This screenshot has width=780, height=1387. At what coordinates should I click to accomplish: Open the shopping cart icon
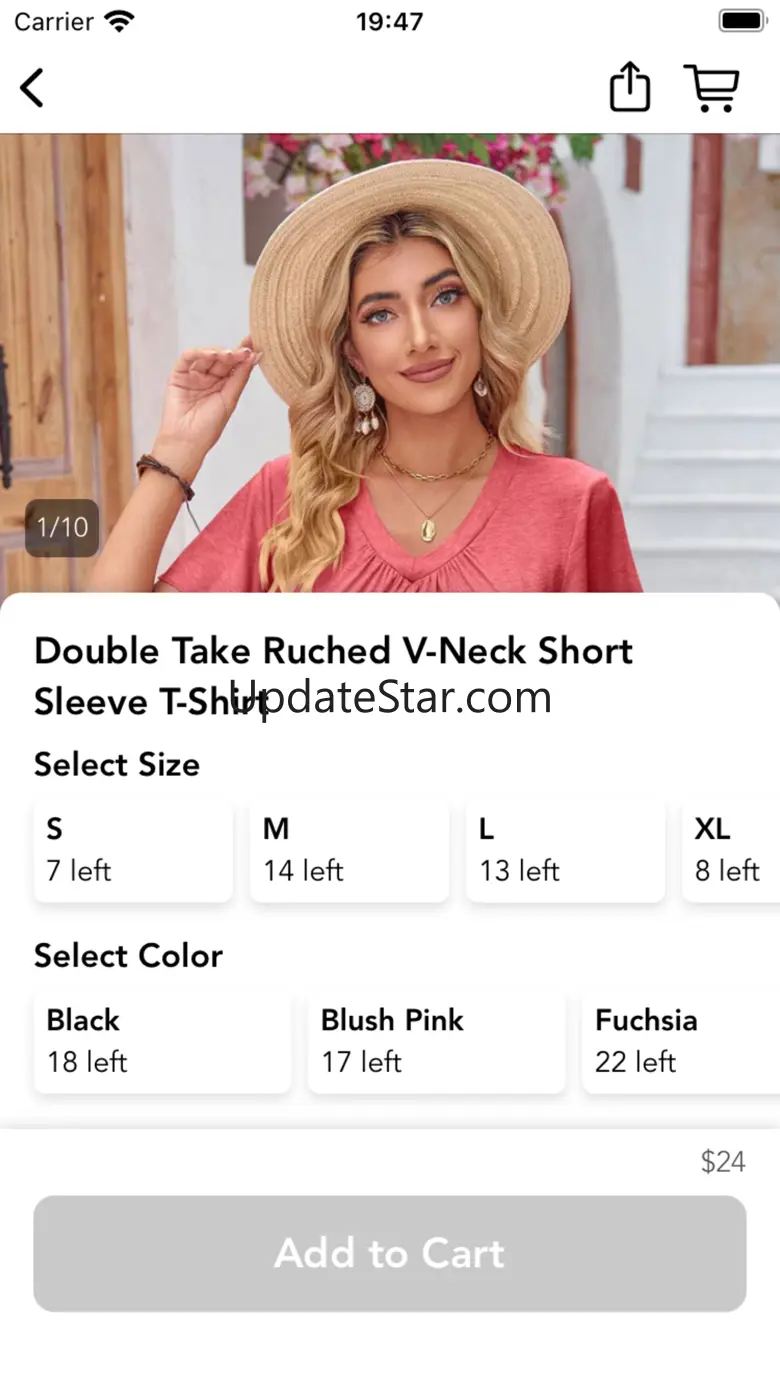712,88
